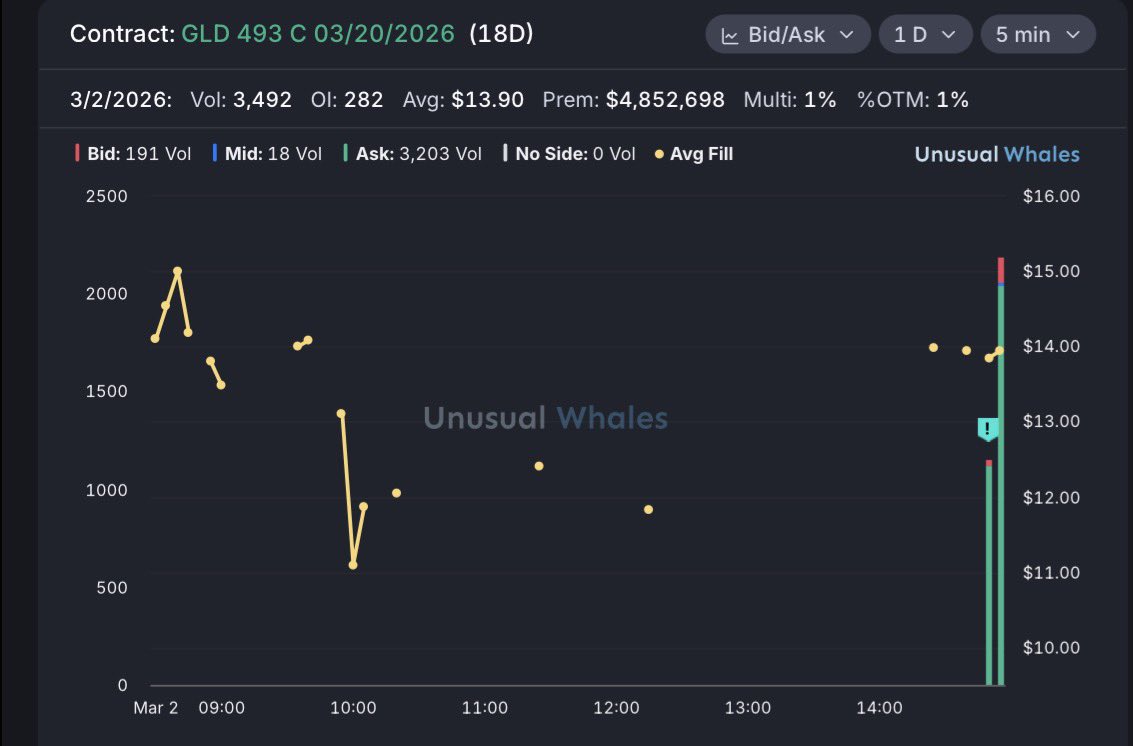Click the Prem: $4,852,698 statistic
The height and width of the screenshot is (746, 1133).
click(634, 100)
